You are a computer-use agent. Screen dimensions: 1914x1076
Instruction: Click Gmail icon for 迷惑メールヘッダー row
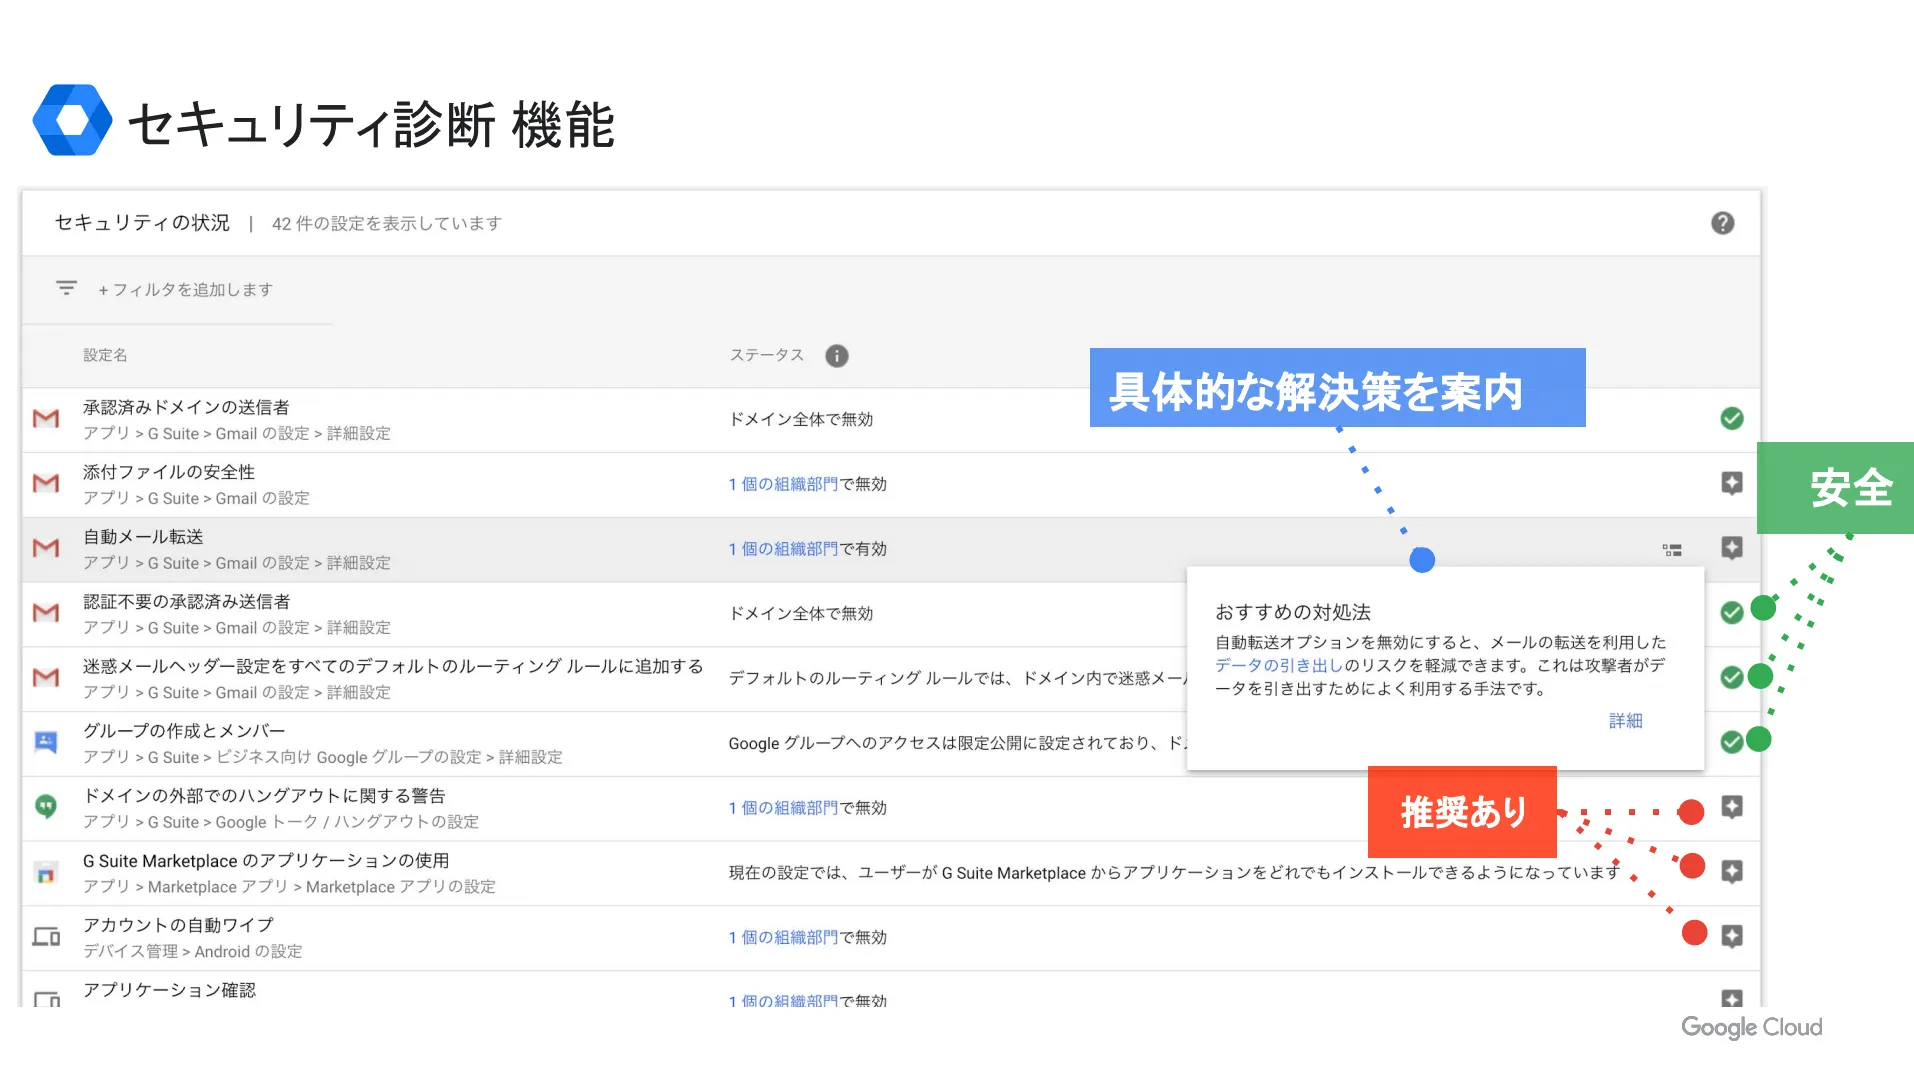[46, 678]
